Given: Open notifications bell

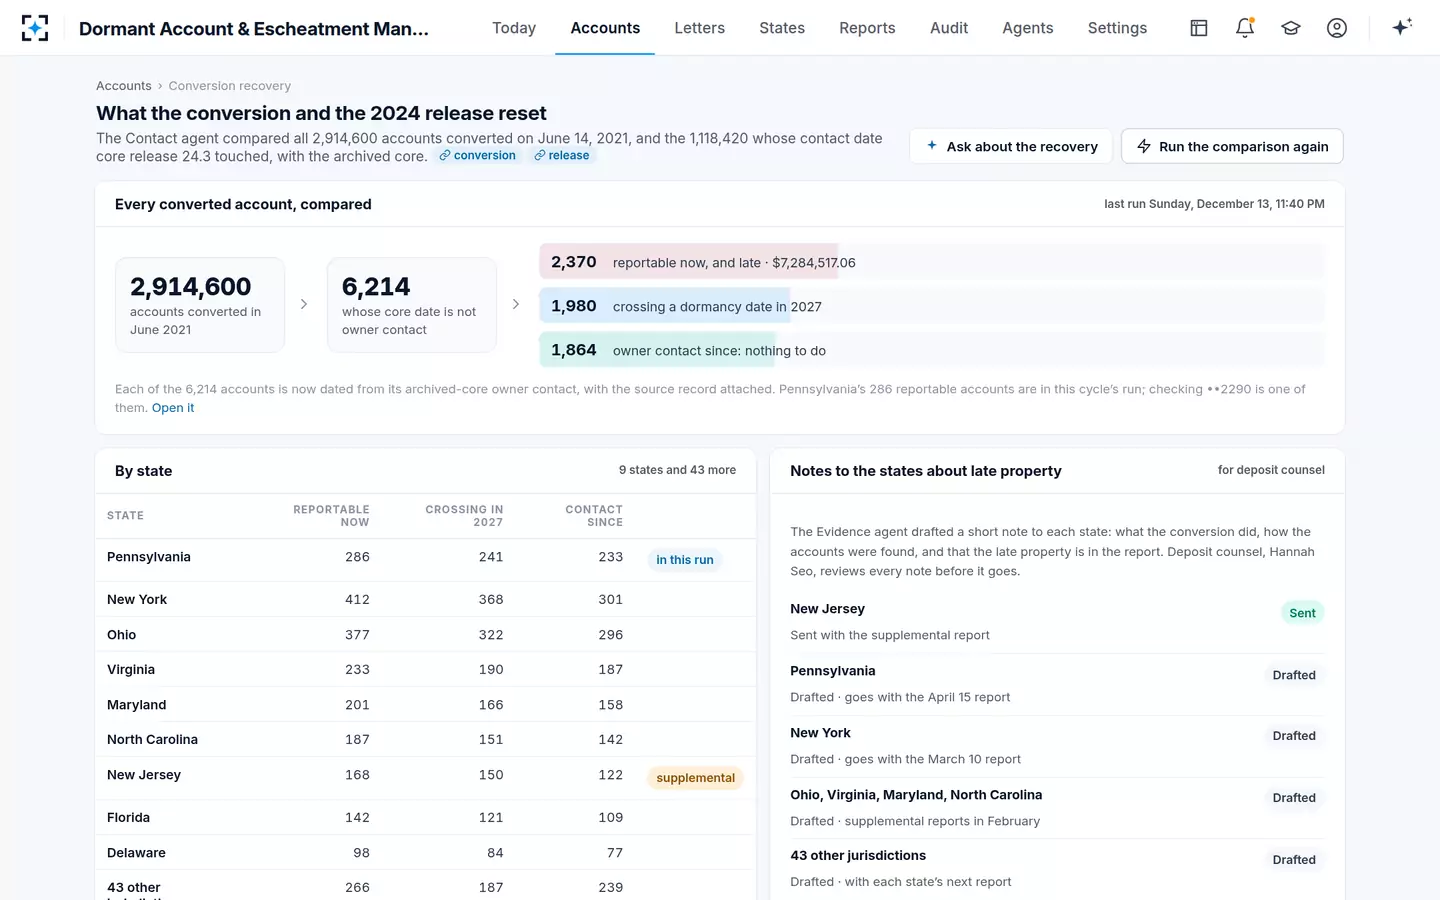Looking at the screenshot, I should [1245, 28].
